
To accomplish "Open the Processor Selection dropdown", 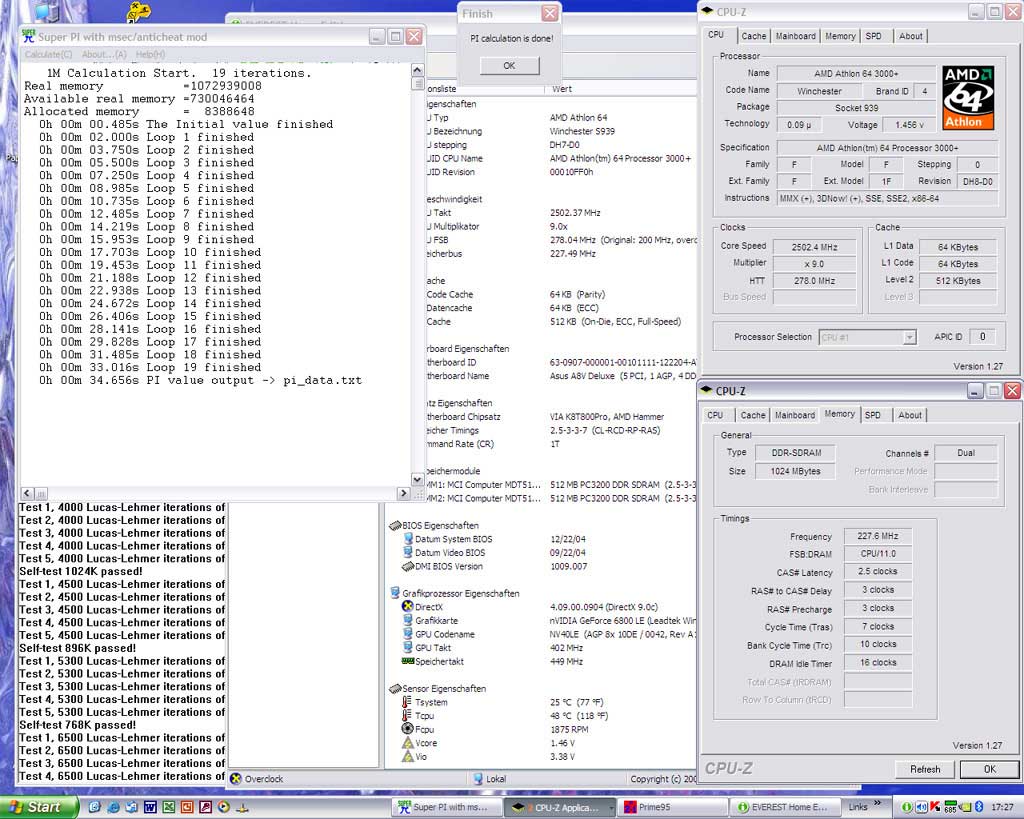I will pos(909,337).
